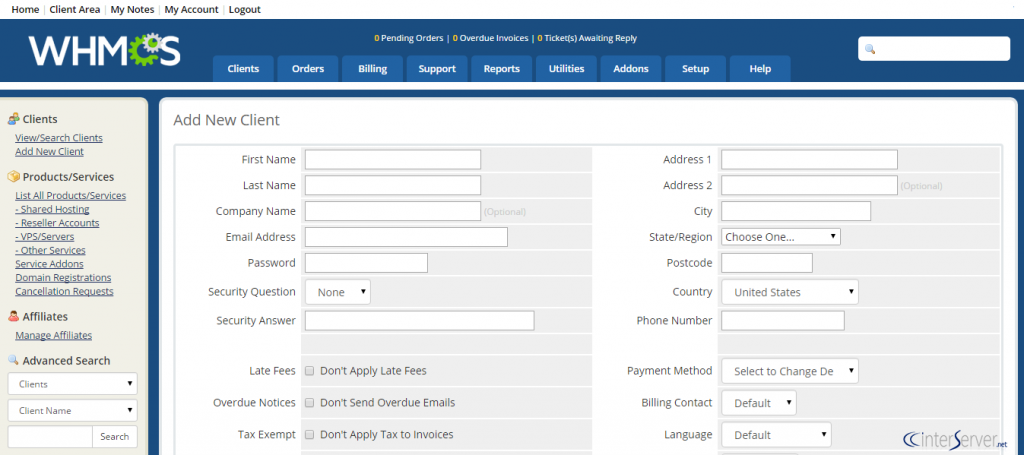The height and width of the screenshot is (455, 1024).
Task: Enable Don't Apply Late Fees checkbox
Action: (x=310, y=371)
